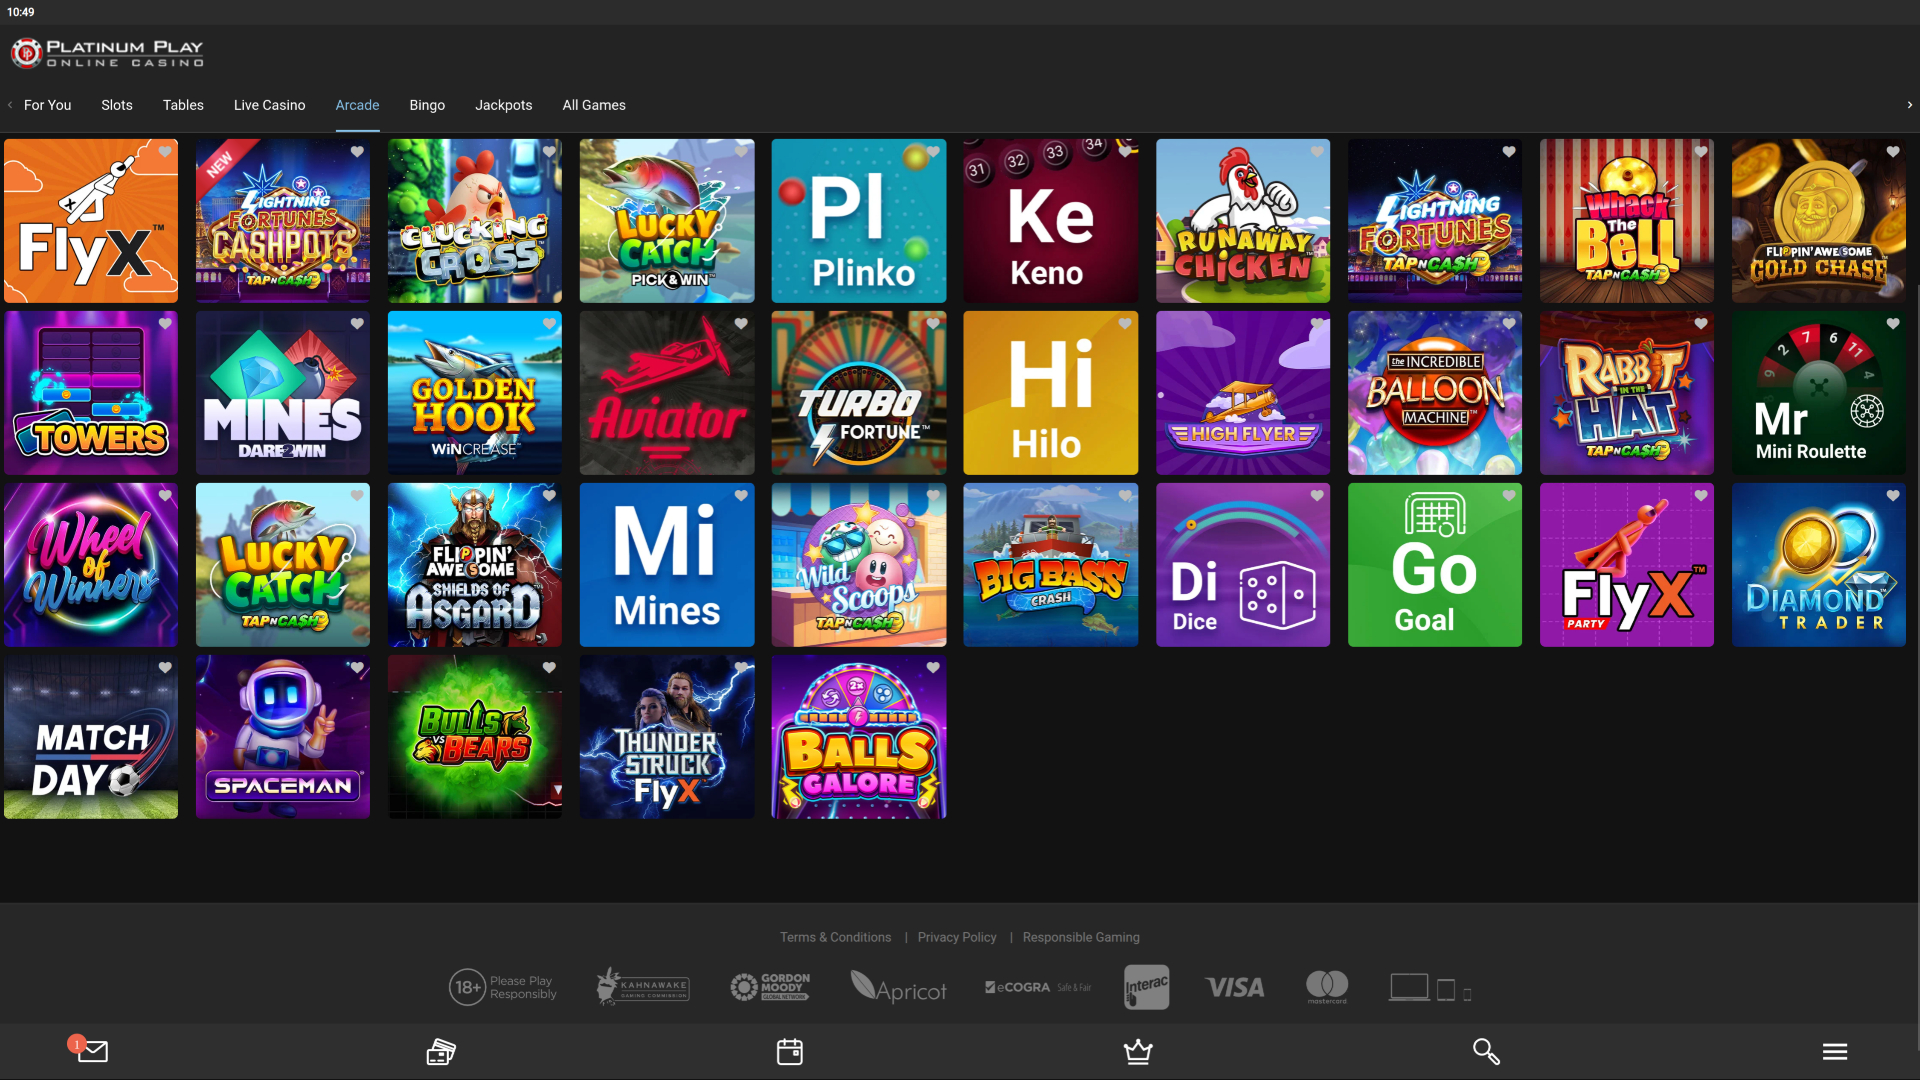This screenshot has height=1080, width=1920.
Task: Open the Responsible Gaming link
Action: [1081, 937]
